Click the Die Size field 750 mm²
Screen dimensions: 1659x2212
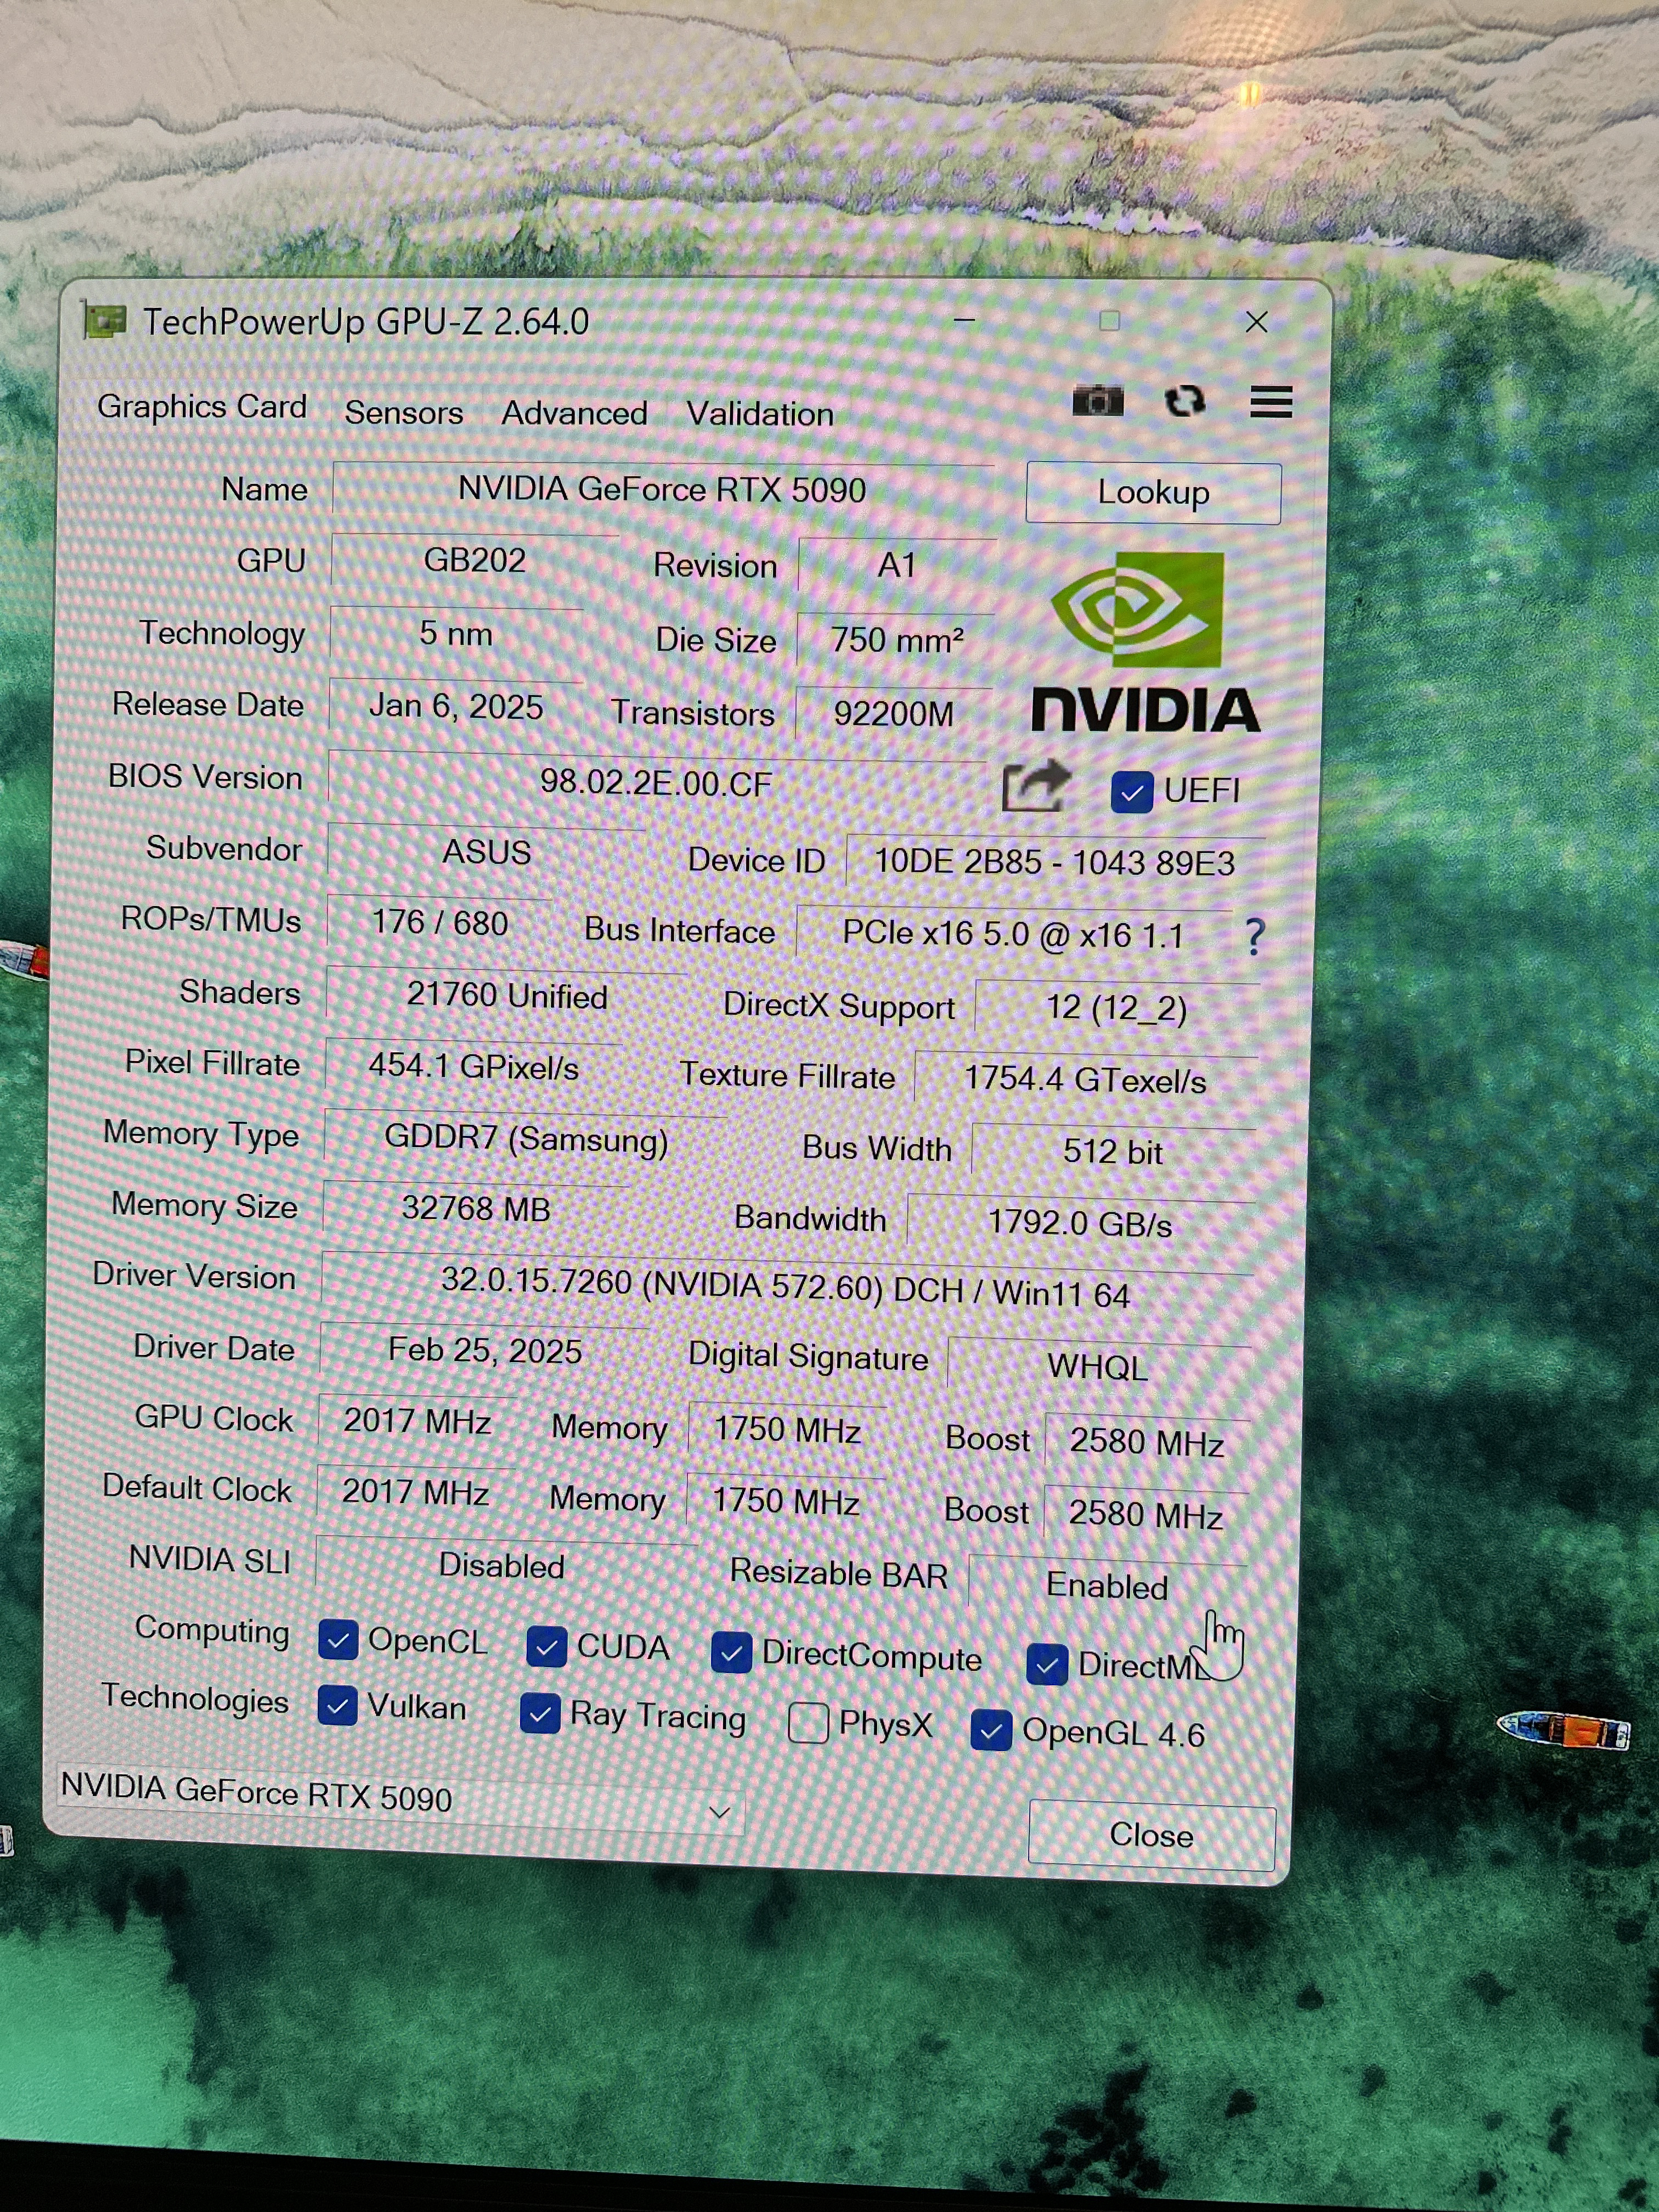(896, 640)
